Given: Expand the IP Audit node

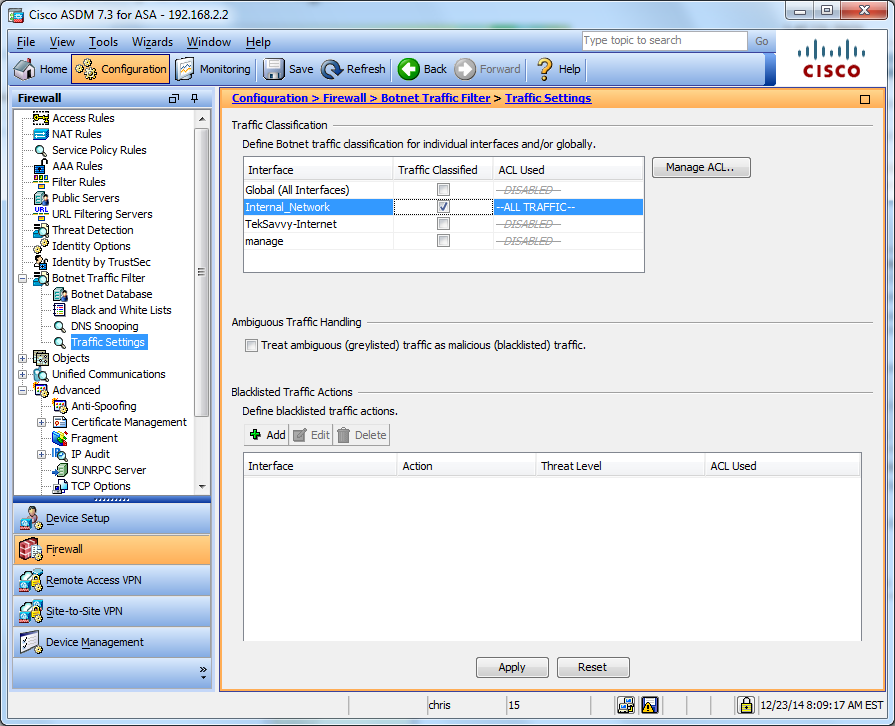Looking at the screenshot, I should click(41, 454).
